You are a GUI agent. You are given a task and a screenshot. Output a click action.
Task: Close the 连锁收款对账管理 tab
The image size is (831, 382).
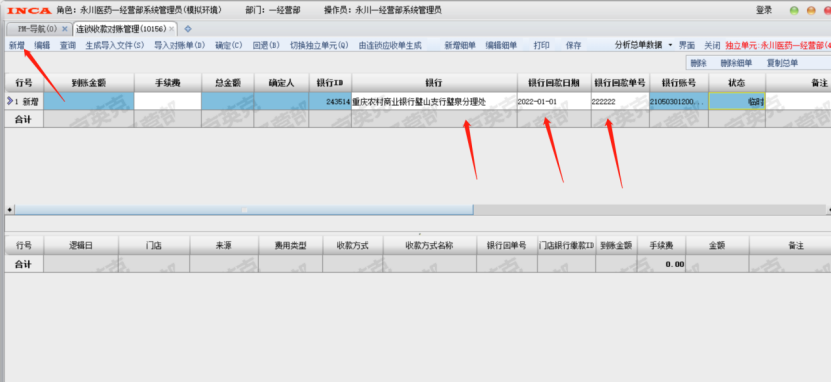click(172, 29)
